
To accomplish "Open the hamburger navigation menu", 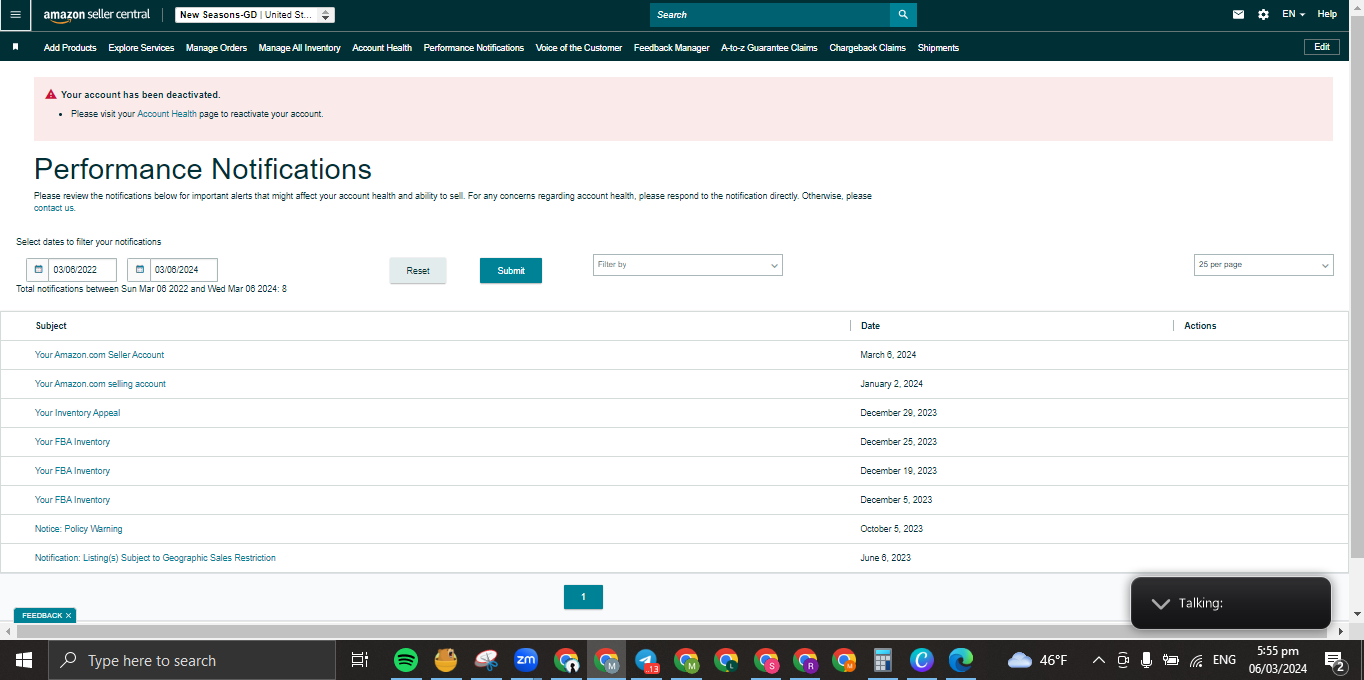I will click(x=15, y=15).
